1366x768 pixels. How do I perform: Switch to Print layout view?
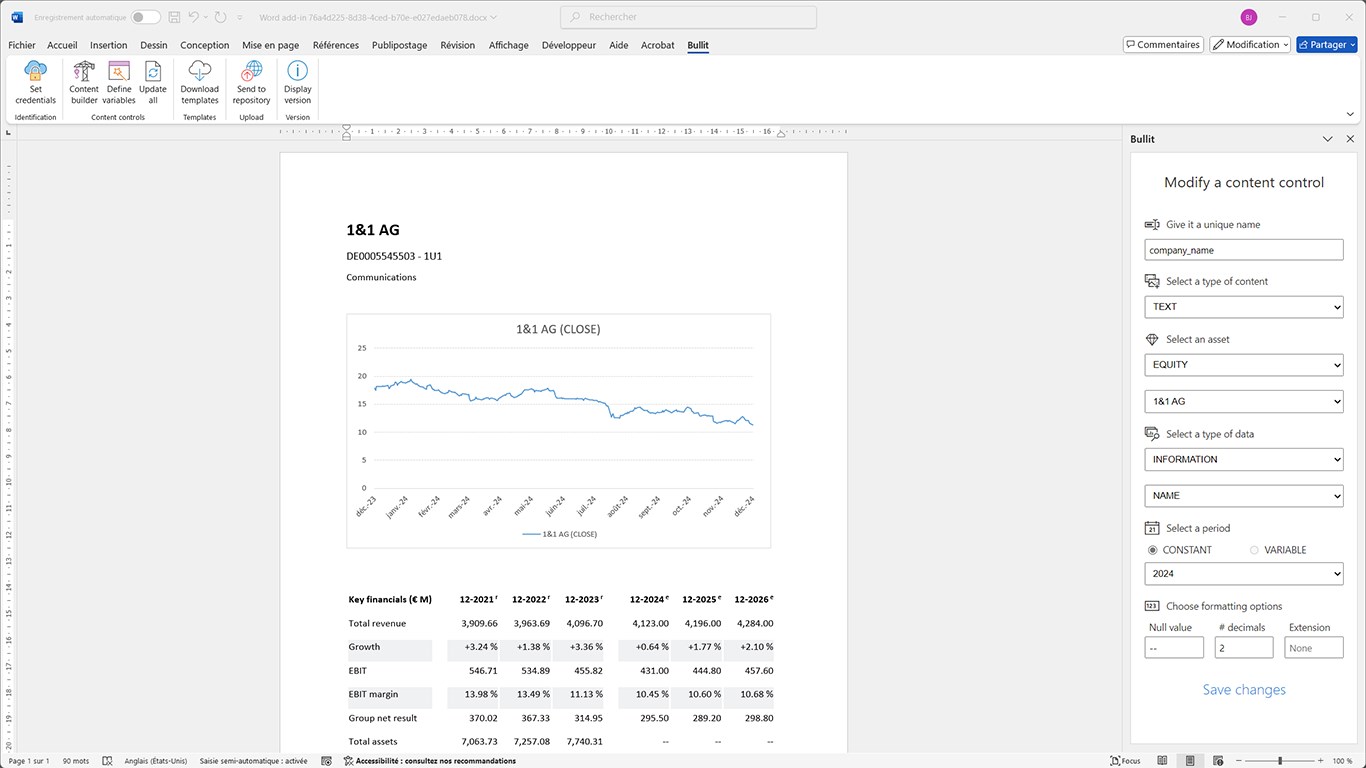coord(1190,761)
